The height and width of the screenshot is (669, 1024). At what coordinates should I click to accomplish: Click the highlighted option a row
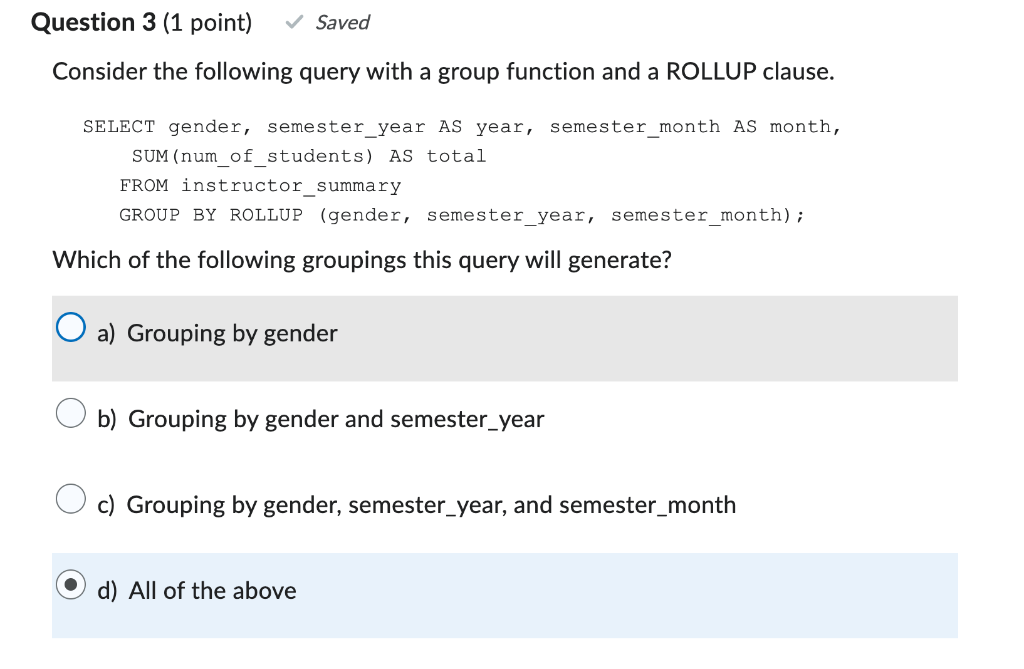tap(505, 338)
